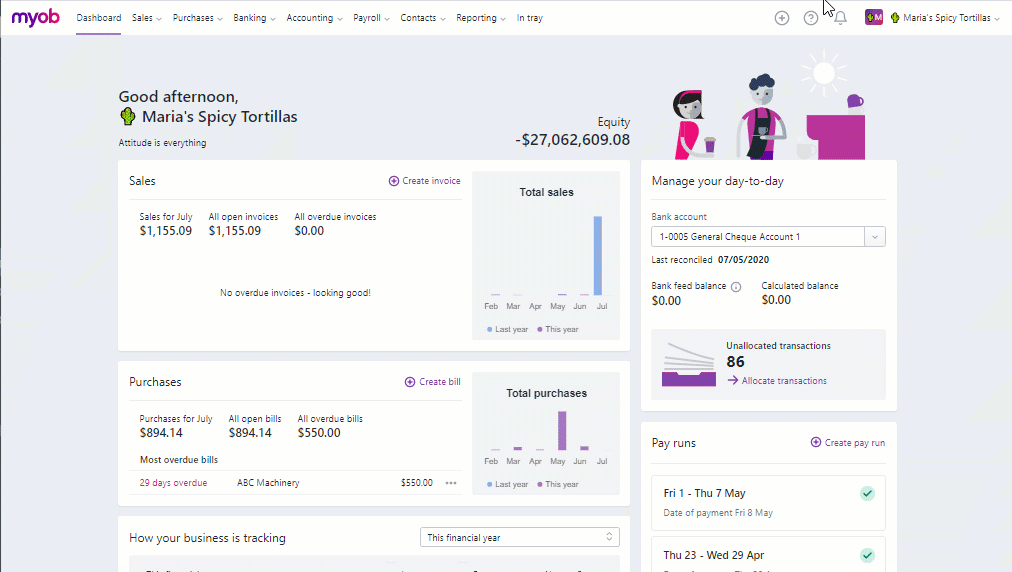This screenshot has height=572, width=1012.
Task: Click the green check for Thu 23 - Wed 29 Apr
Action: click(867, 555)
